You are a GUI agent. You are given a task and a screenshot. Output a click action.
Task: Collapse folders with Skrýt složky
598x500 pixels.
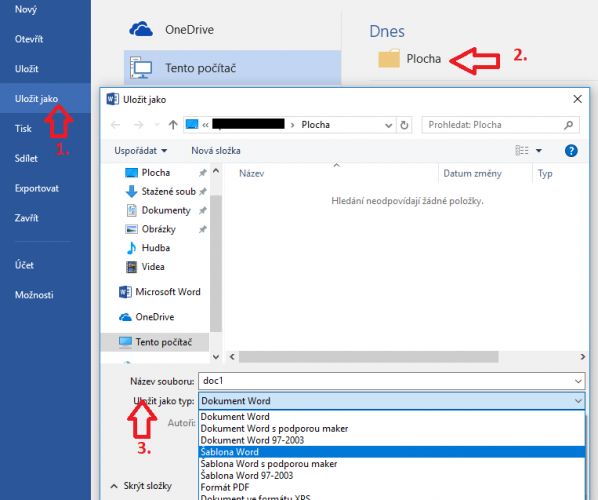click(141, 486)
